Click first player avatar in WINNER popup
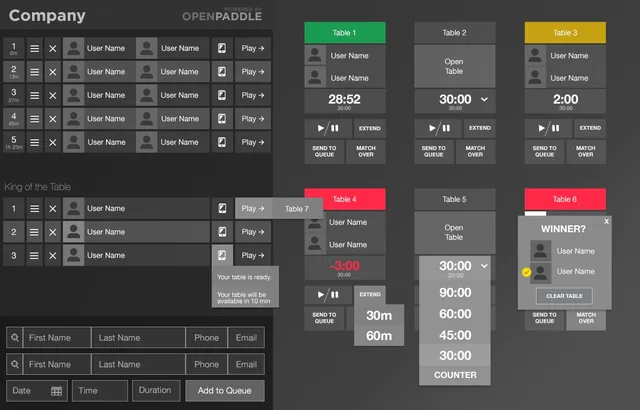This screenshot has height=410, width=640. (x=540, y=250)
